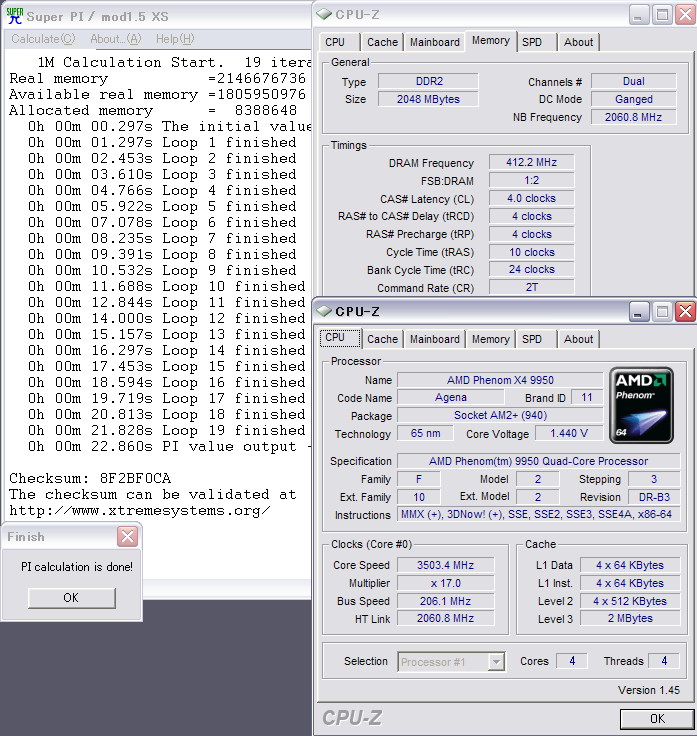Click the Level 3 cache 2 MBytes field
697x736 pixels.
click(630, 618)
